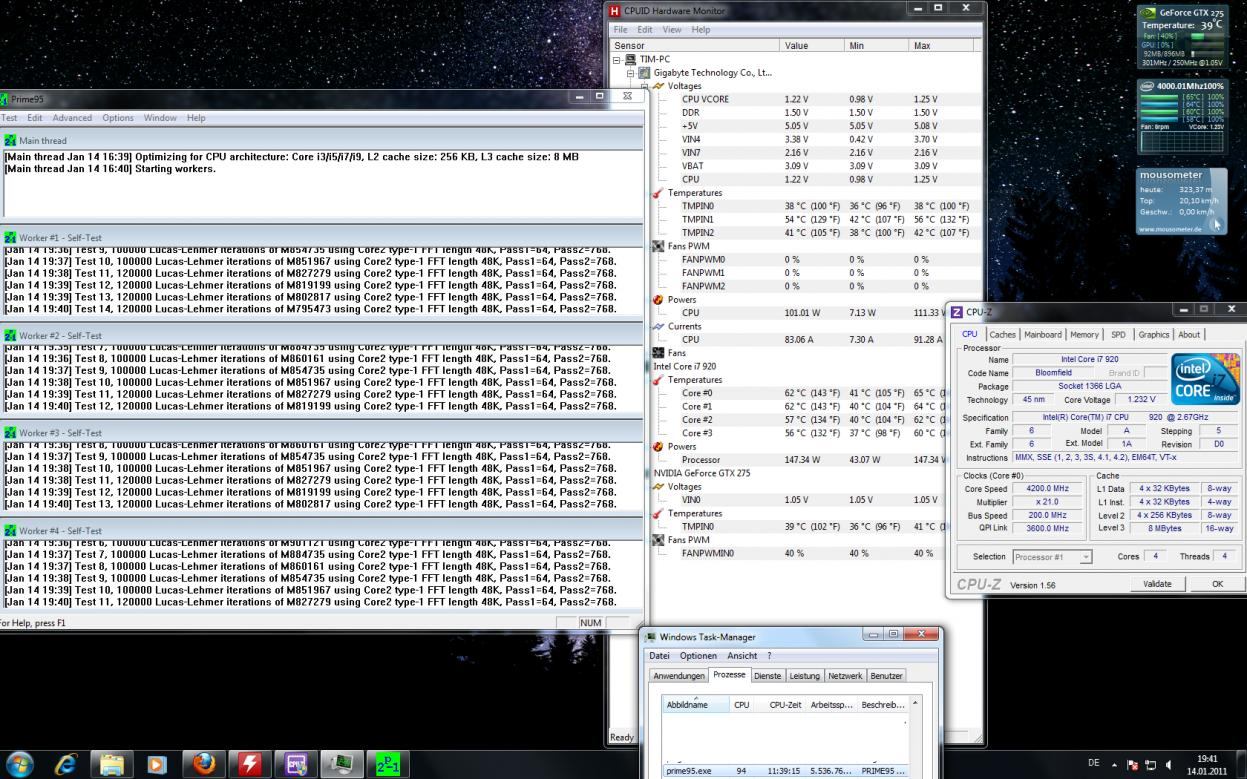The width and height of the screenshot is (1247, 779).
Task: Click the volume speaker tray icon
Action: point(1169,763)
